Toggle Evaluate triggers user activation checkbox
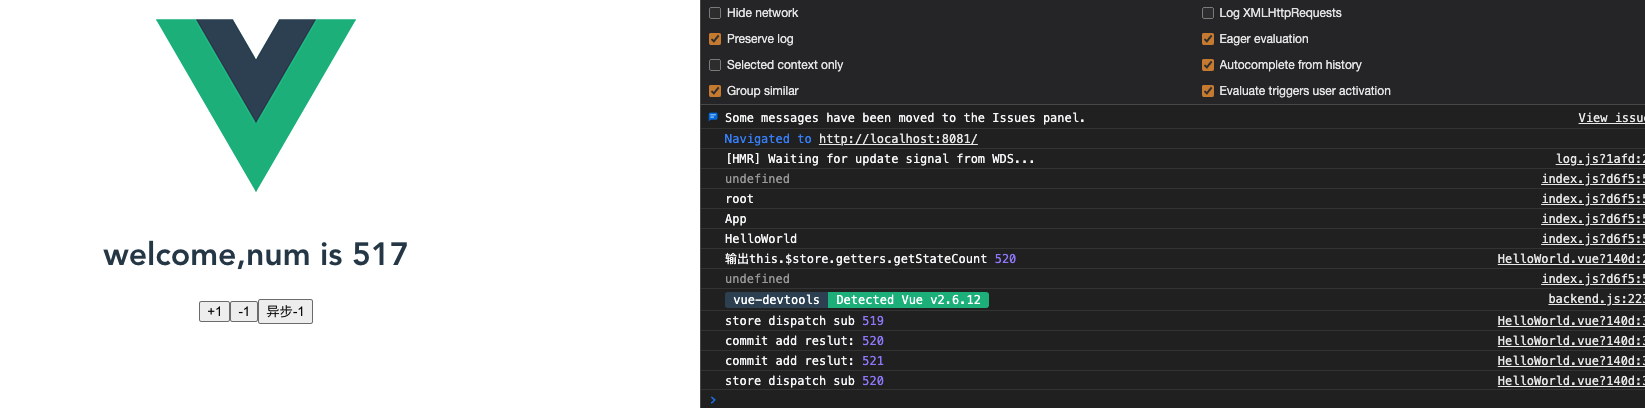The height and width of the screenshot is (408, 1645). coord(1208,91)
